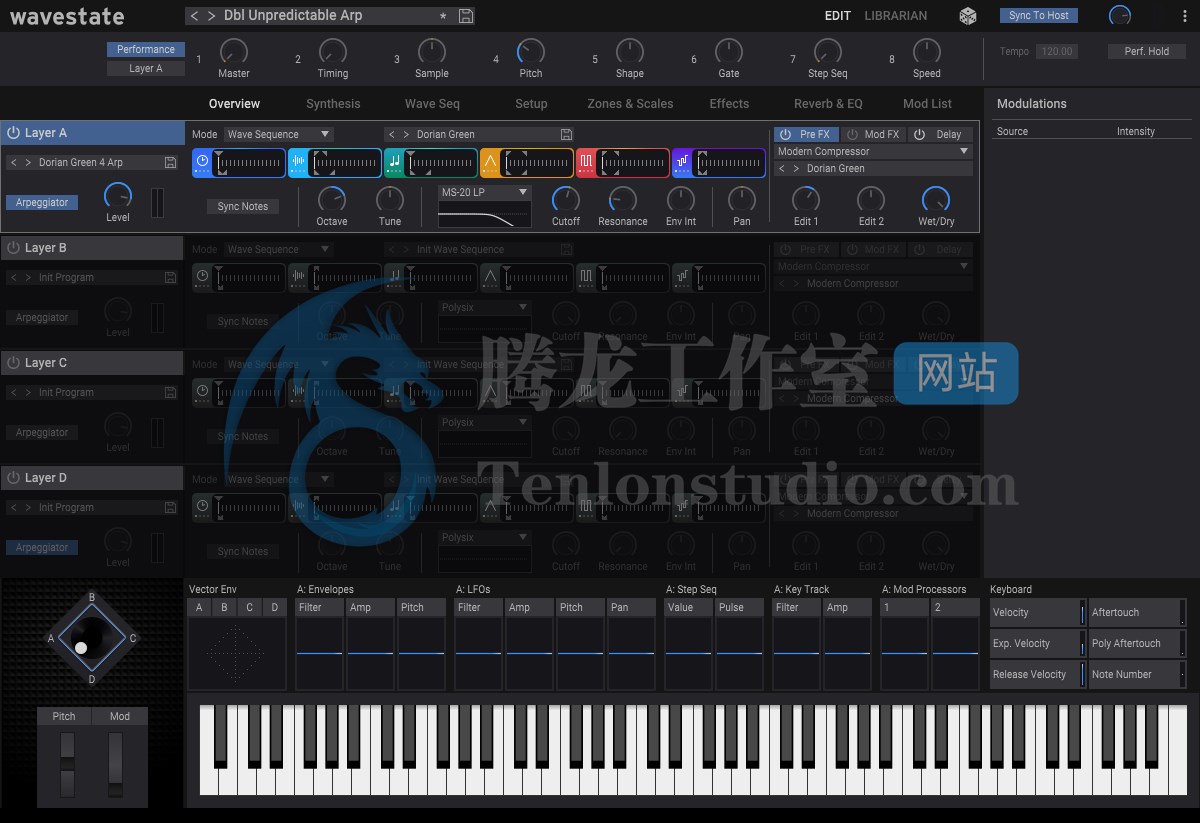Open the Effects tab
Viewport: 1200px width, 823px height.
[x=729, y=104]
